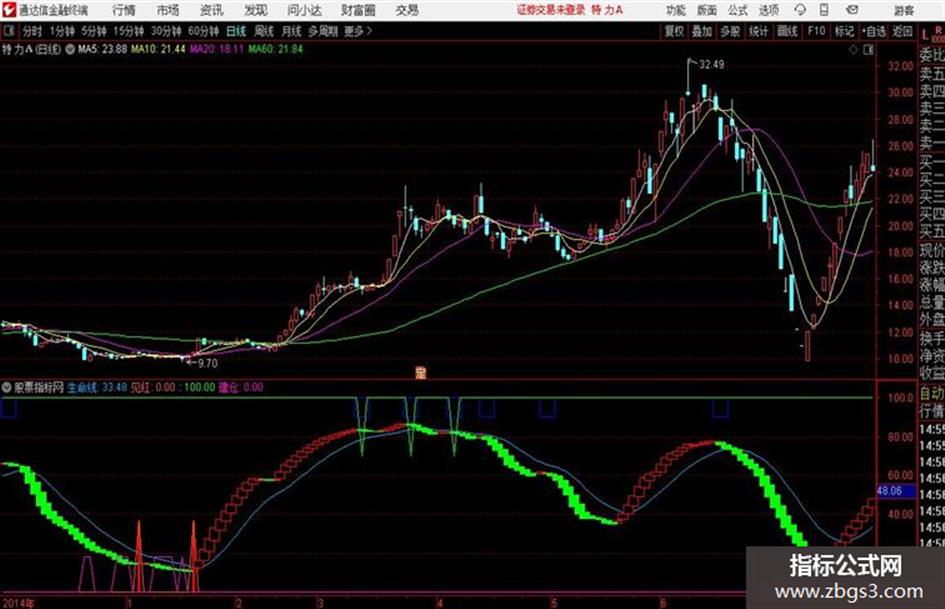Click the 生命线 33.48 indicator value
Image resolution: width=945 pixels, height=609 pixels.
click(96, 388)
